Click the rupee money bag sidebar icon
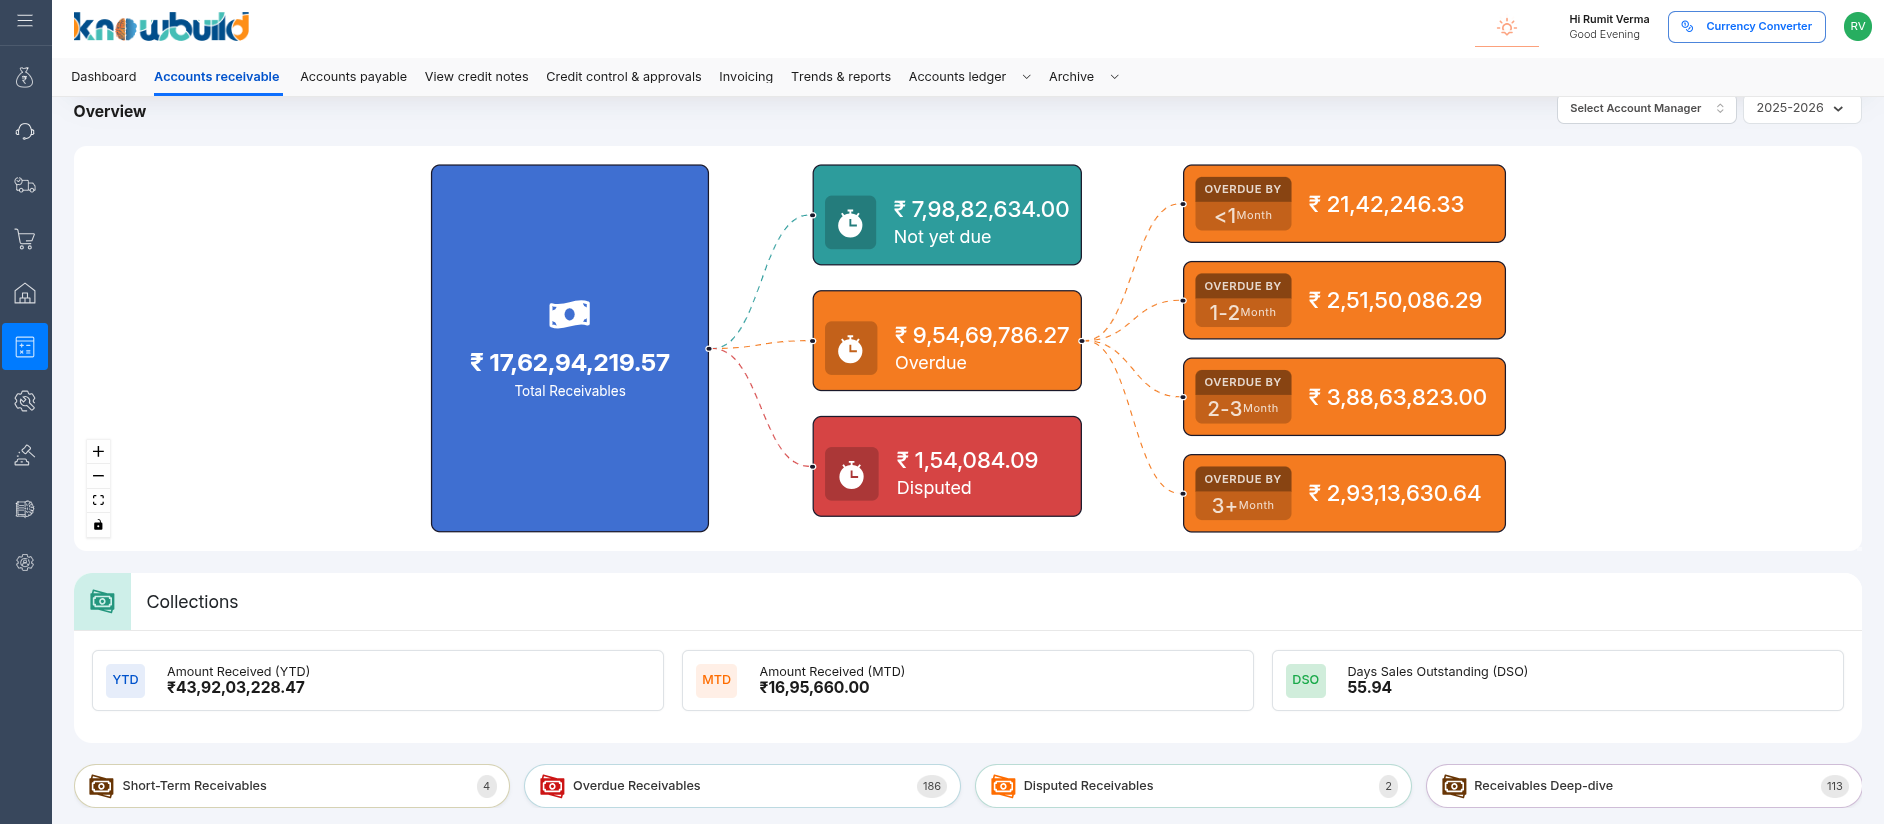Screen dimensions: 1891x824 point(25,78)
